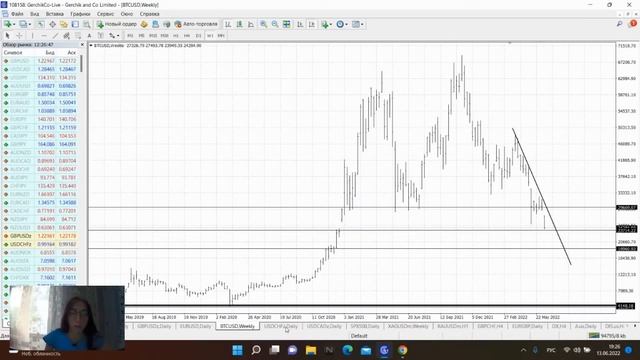Expand the indicators list dropdown
The height and width of the screenshot is (360, 640).
[330, 24]
